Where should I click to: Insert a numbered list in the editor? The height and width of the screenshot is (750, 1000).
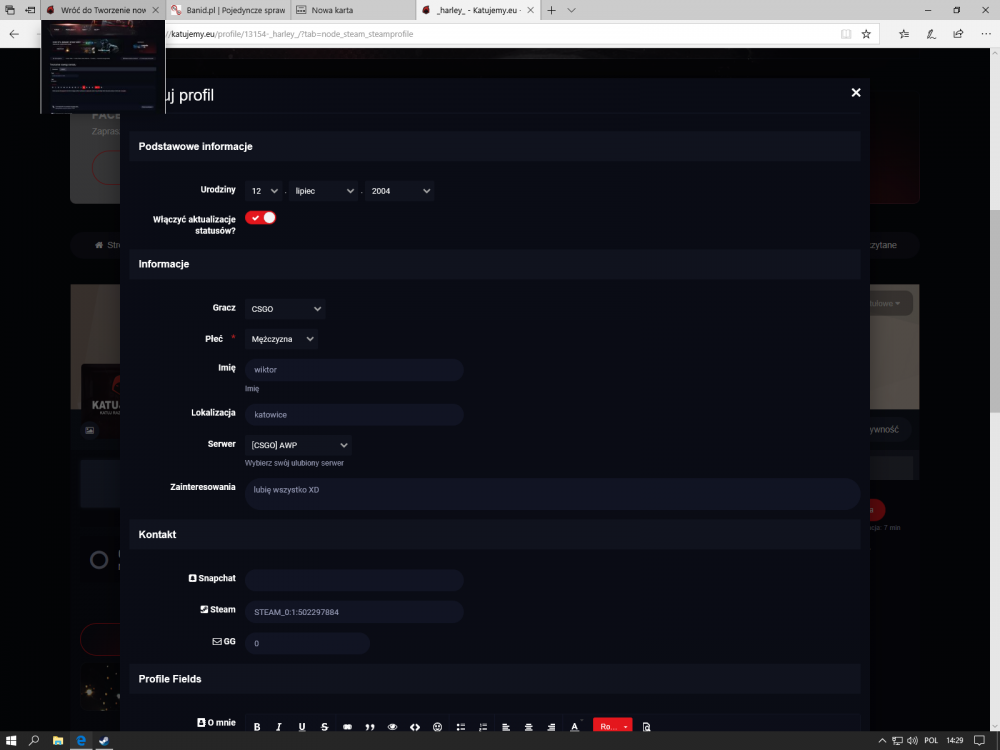(x=483, y=726)
